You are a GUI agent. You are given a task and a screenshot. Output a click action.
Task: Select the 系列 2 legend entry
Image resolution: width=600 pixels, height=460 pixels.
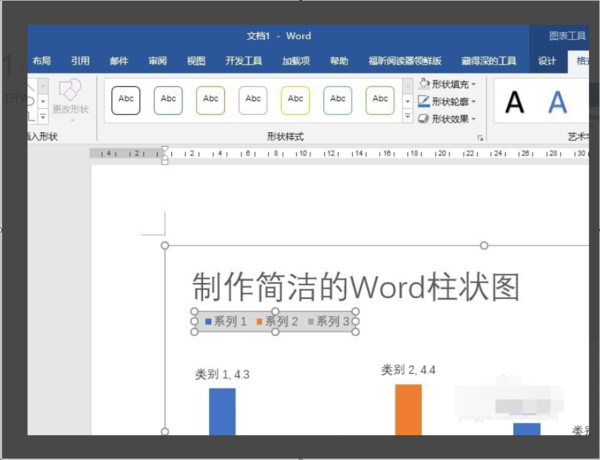[x=277, y=322]
